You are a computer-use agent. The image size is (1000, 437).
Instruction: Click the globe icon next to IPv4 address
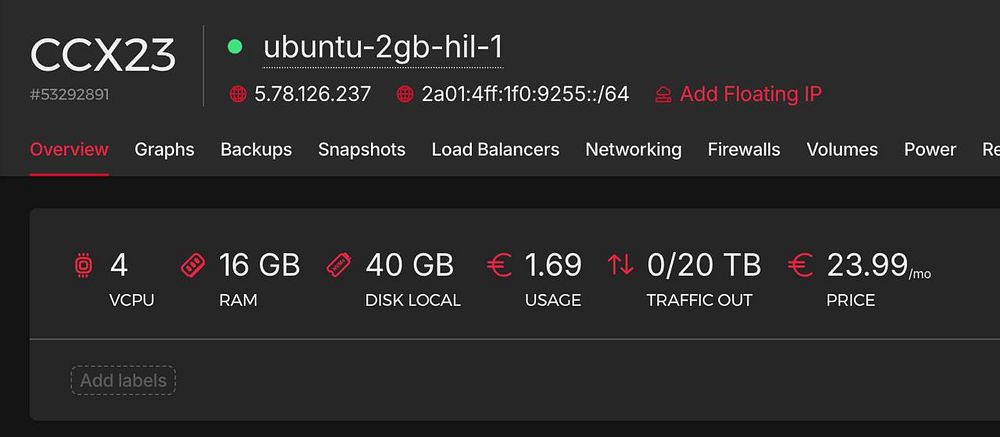click(238, 95)
